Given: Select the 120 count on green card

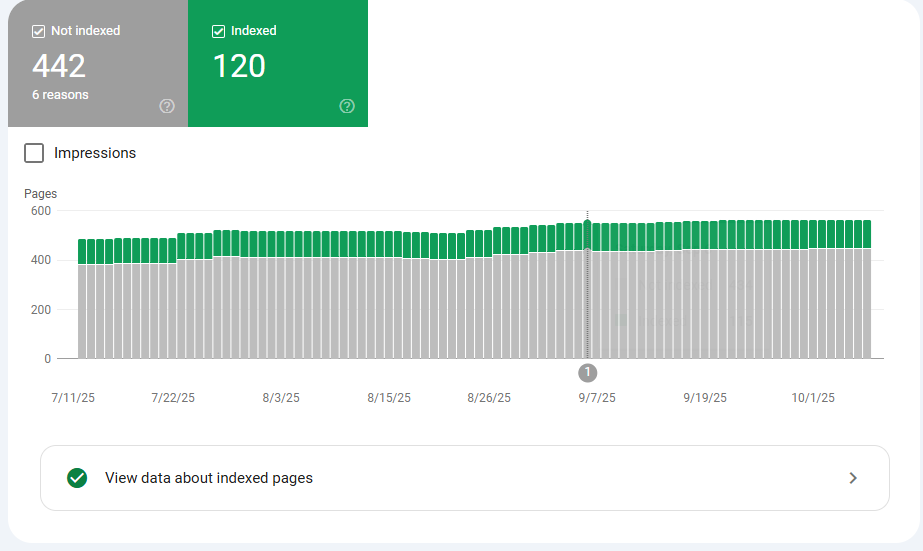Looking at the screenshot, I should point(239,66).
